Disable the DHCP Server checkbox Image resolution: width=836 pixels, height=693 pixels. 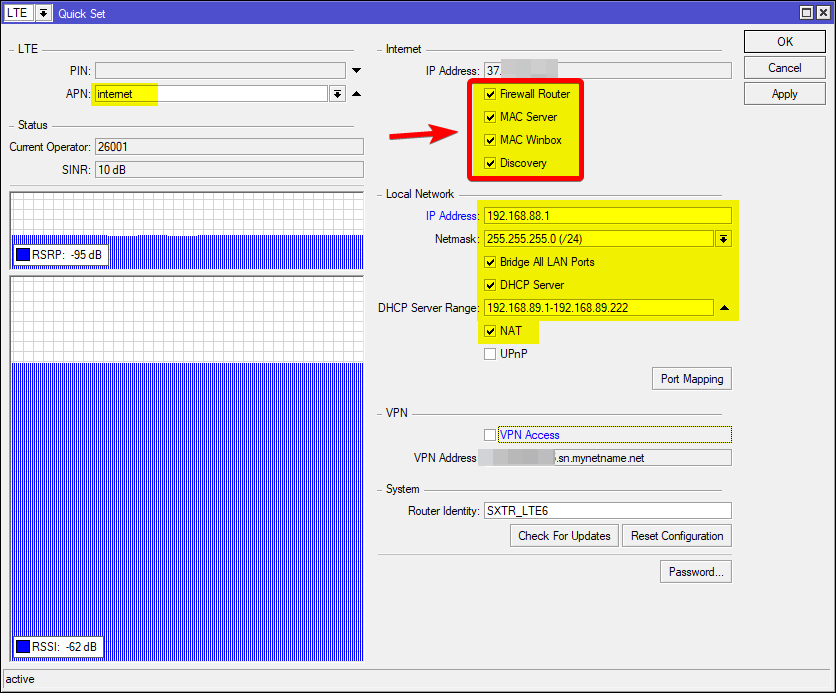[490, 285]
